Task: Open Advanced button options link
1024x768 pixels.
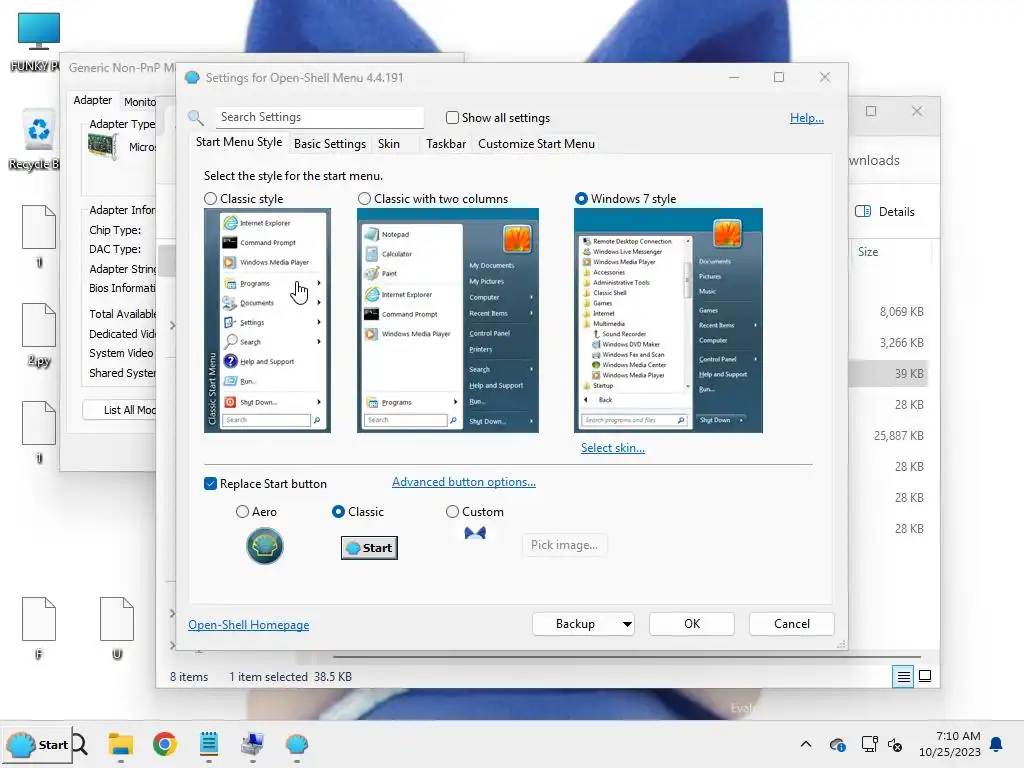Action: [464, 482]
